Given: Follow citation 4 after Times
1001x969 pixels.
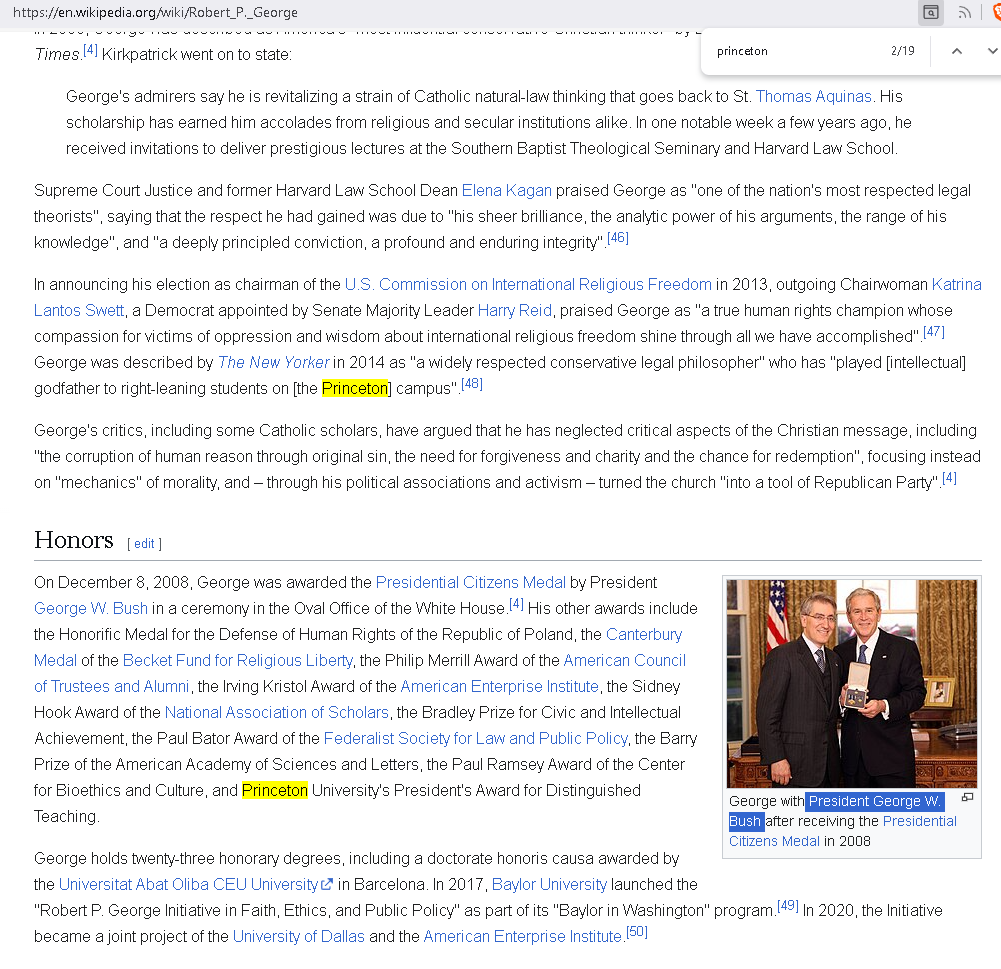Looking at the screenshot, I should [91, 50].
